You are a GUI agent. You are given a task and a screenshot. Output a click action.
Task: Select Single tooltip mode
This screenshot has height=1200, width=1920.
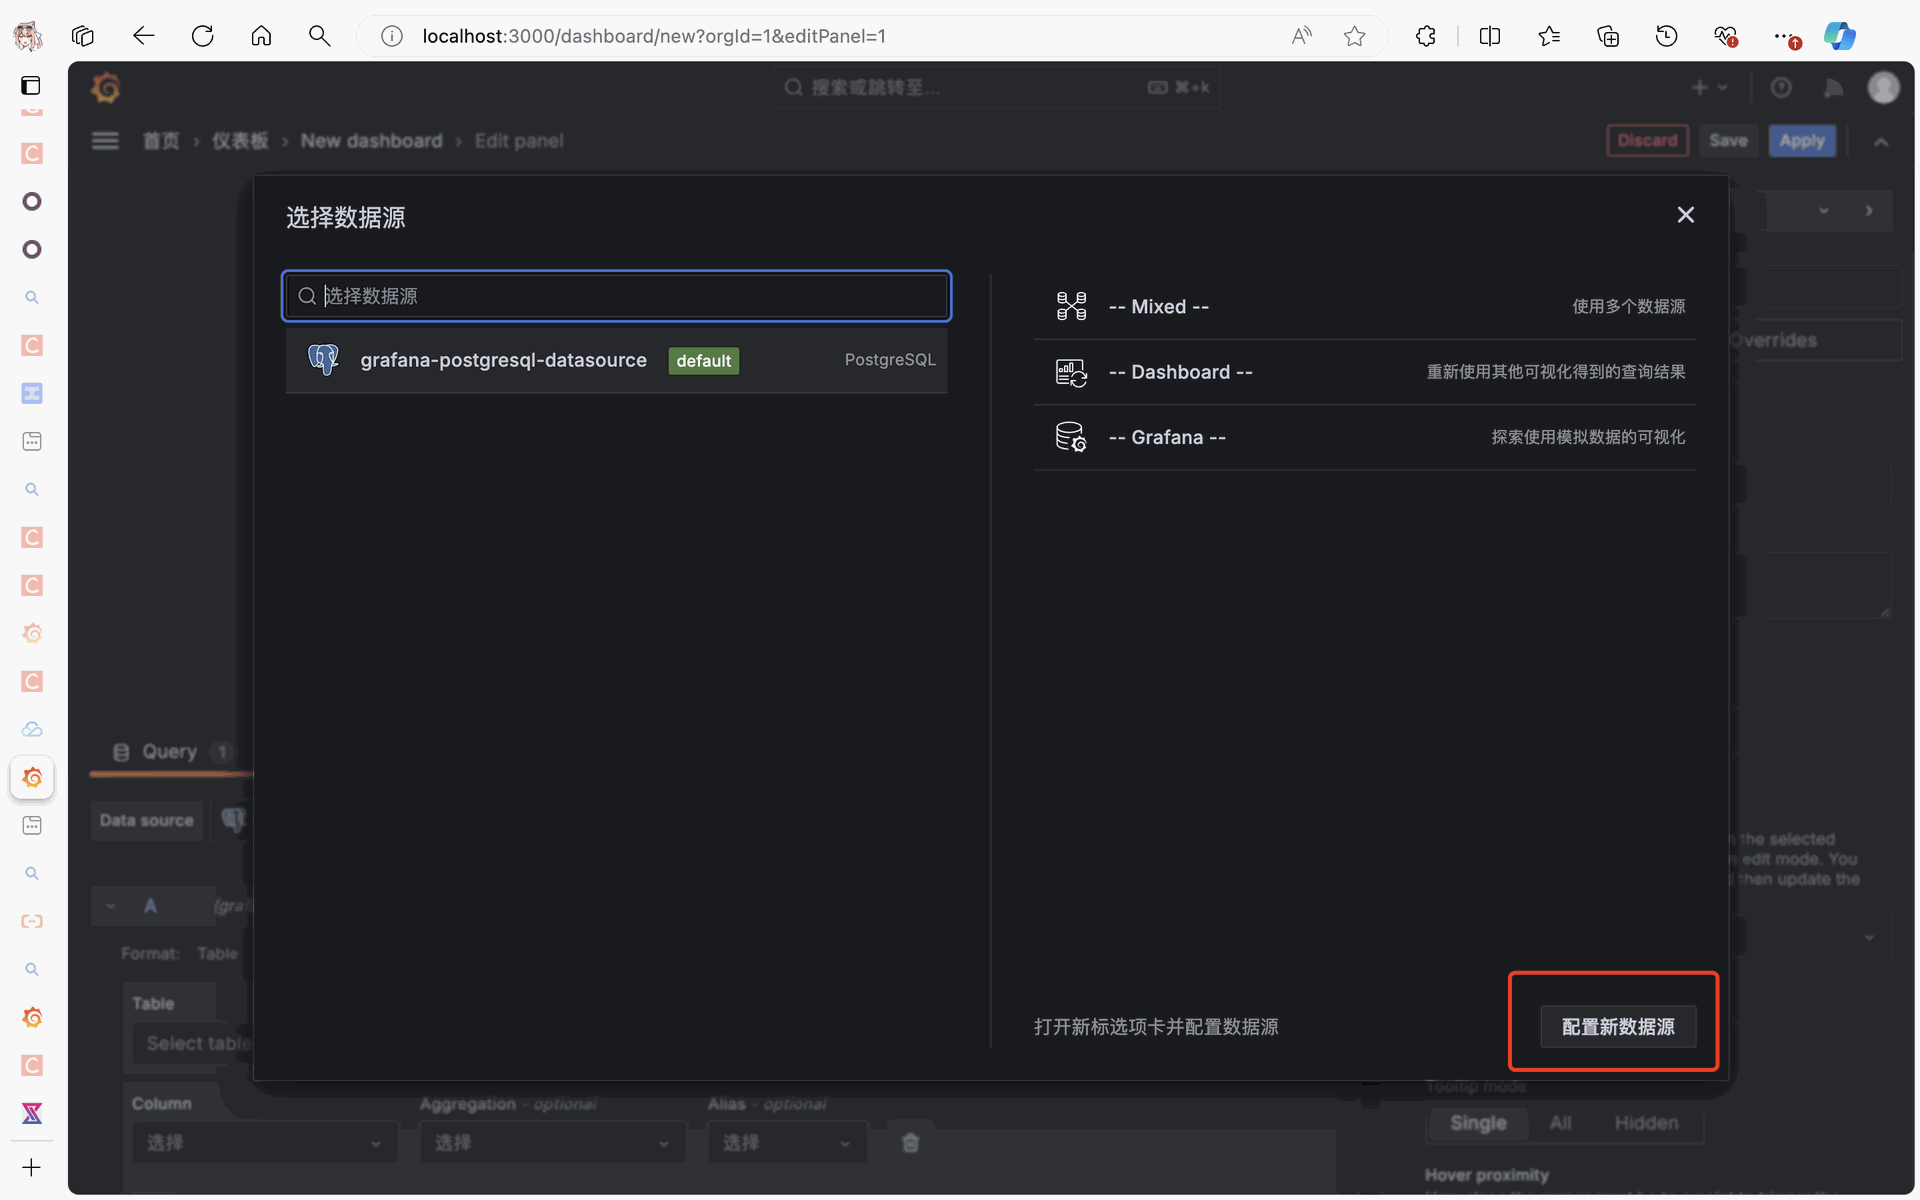1478,1123
